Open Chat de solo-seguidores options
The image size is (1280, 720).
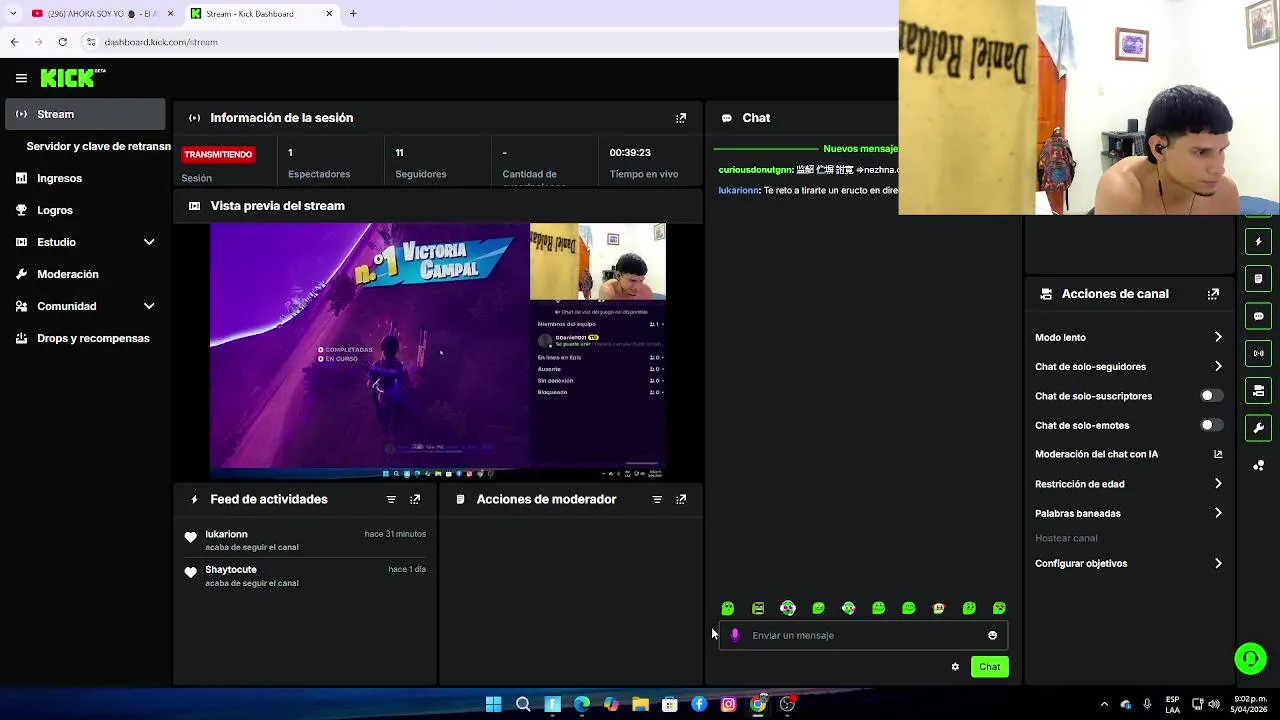pos(1128,367)
